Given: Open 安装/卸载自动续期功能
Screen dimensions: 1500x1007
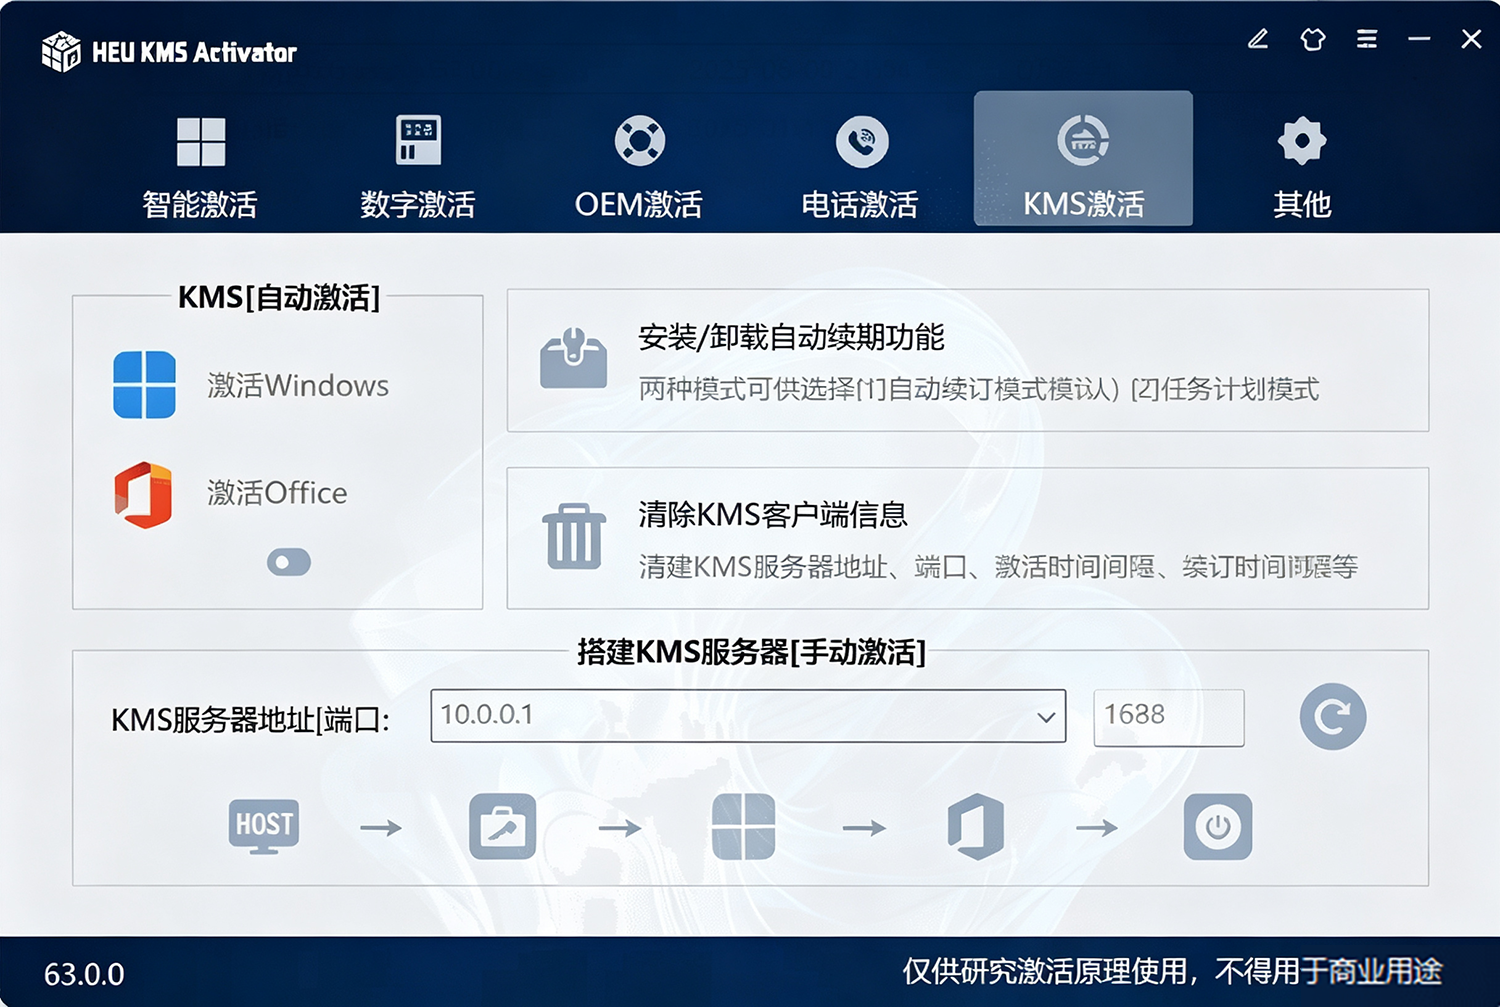Looking at the screenshot, I should (791, 338).
